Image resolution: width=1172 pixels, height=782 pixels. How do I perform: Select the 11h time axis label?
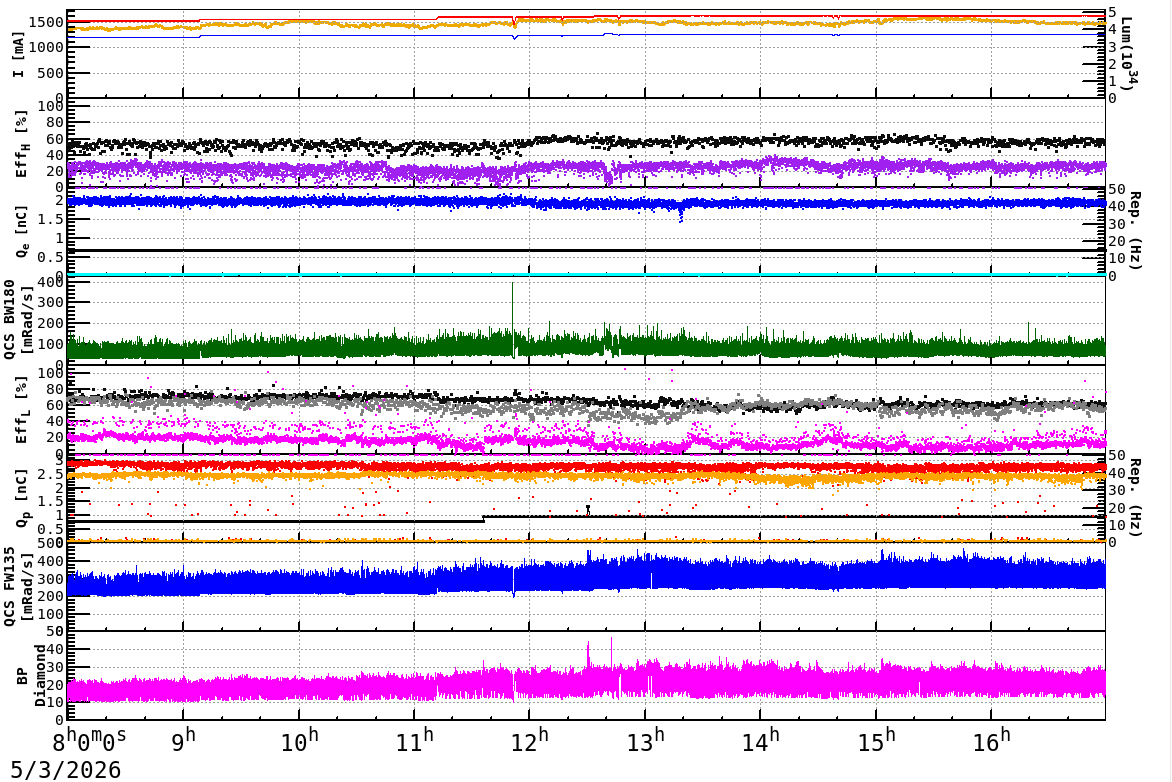(x=414, y=740)
